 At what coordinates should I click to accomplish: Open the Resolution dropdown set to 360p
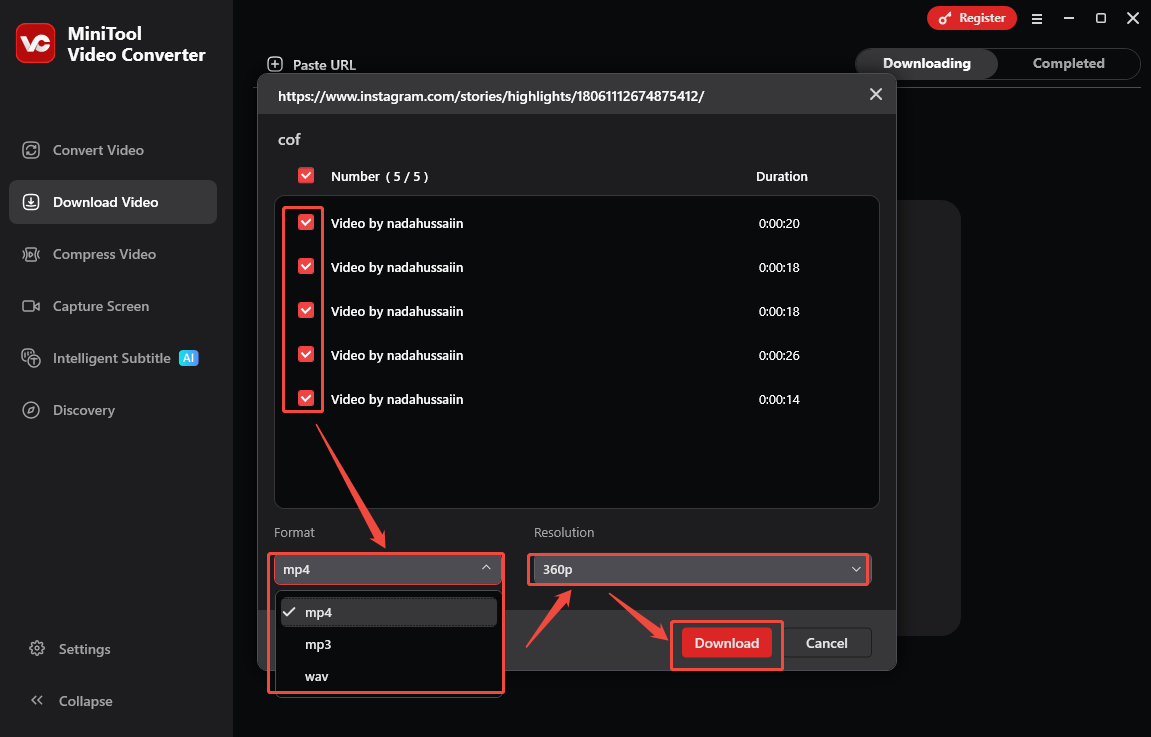(697, 569)
